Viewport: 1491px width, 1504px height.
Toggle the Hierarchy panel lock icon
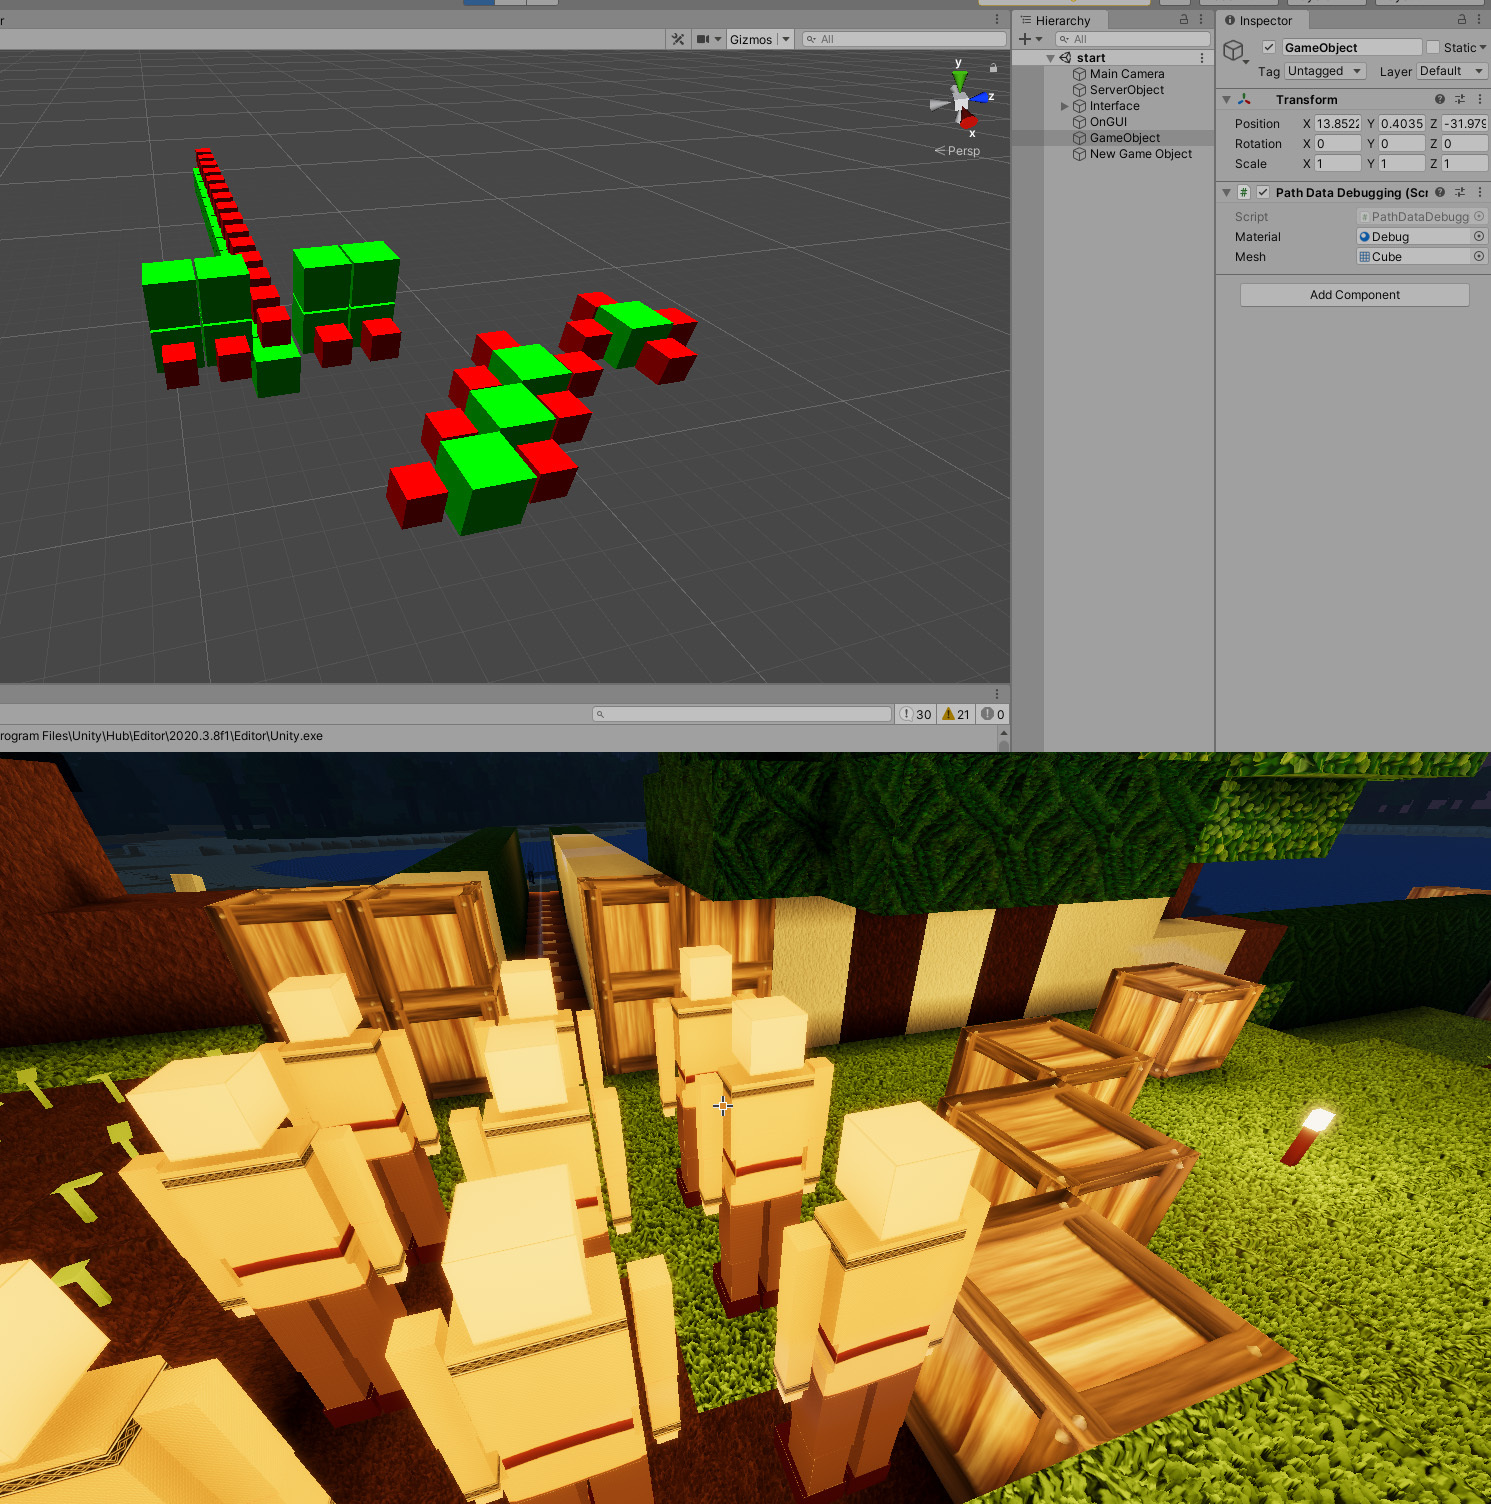pyautogui.click(x=1184, y=19)
